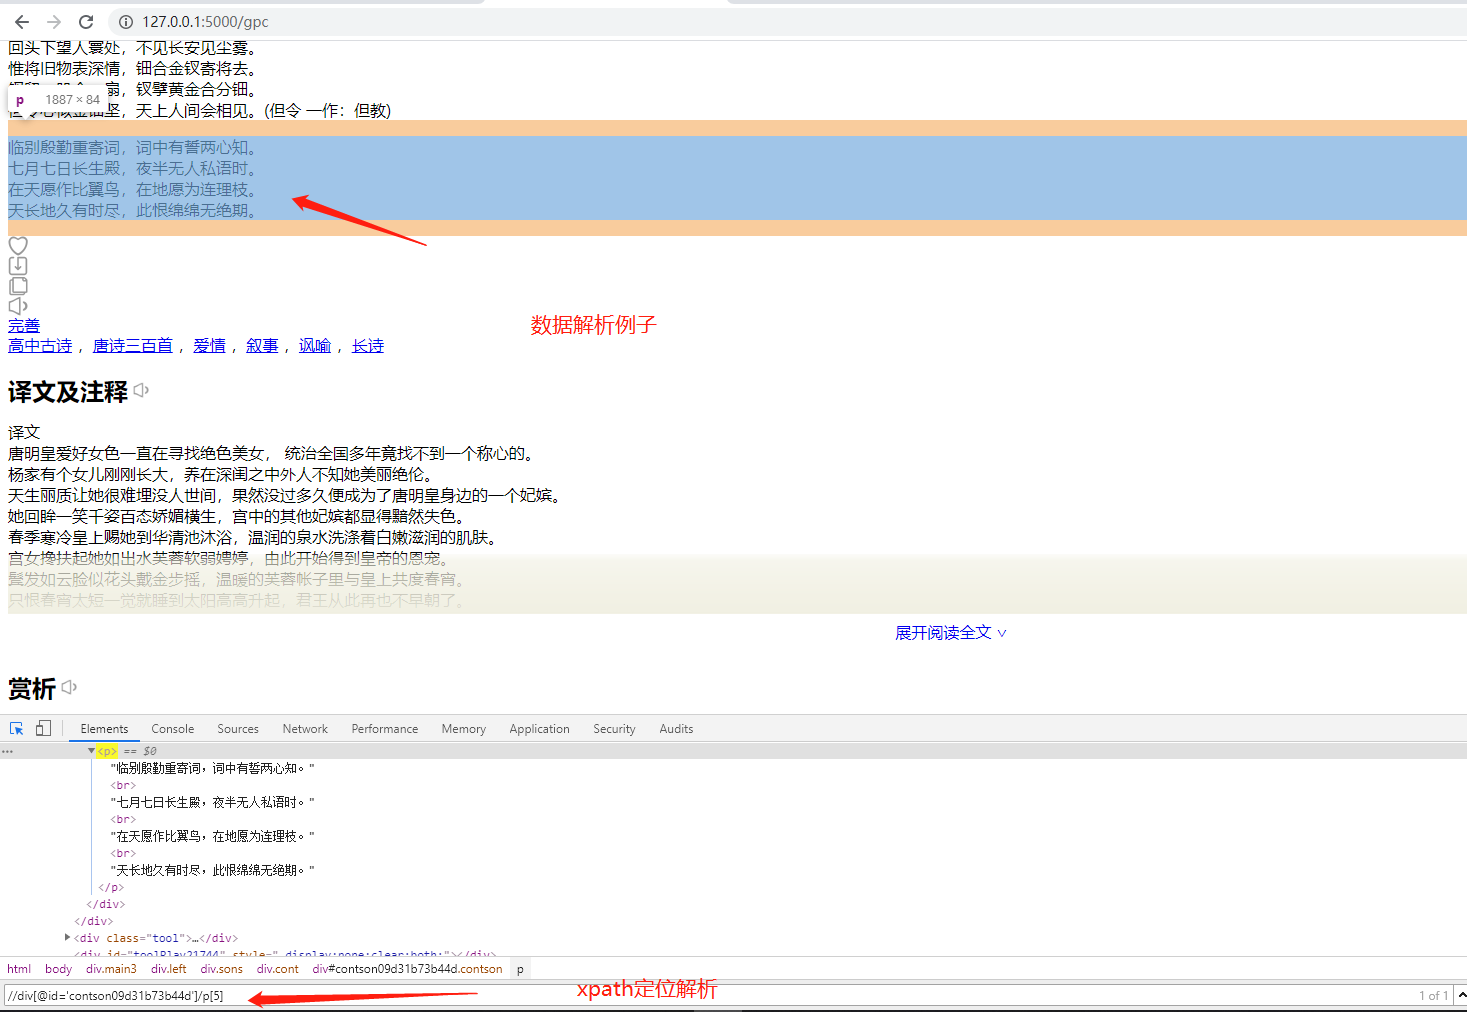Image resolution: width=1467 pixels, height=1012 pixels.
Task: Click the browser forward arrow
Action: coord(54,21)
